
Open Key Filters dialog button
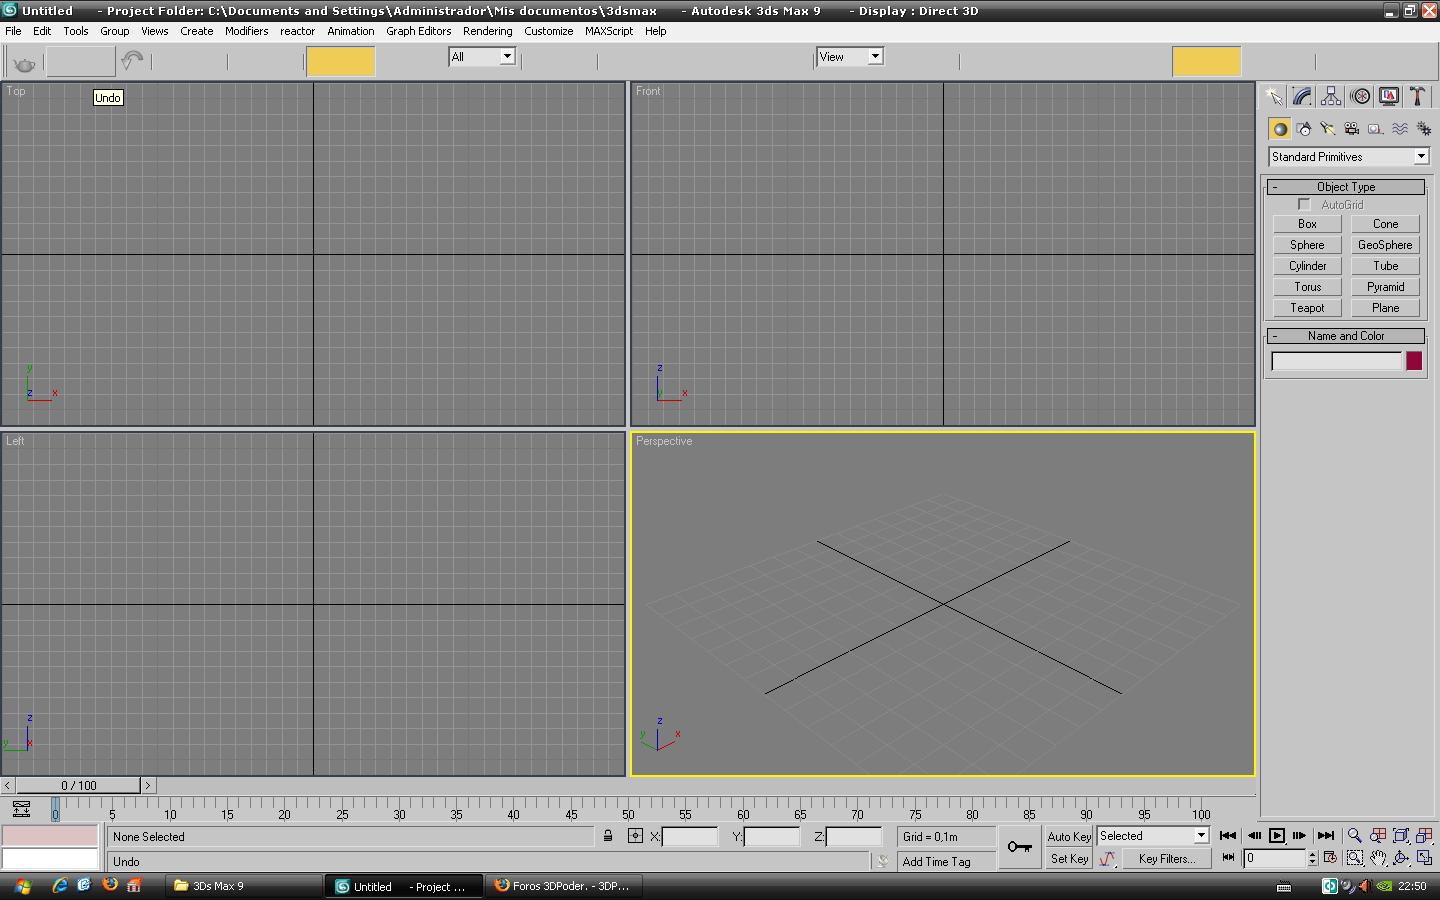pos(1166,858)
